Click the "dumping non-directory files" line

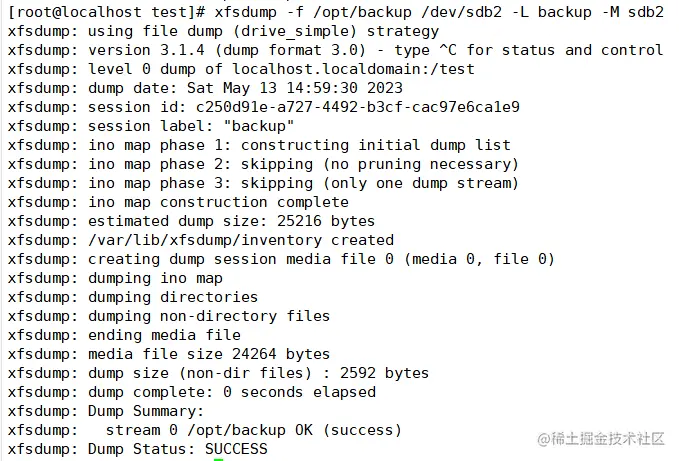[209, 316]
